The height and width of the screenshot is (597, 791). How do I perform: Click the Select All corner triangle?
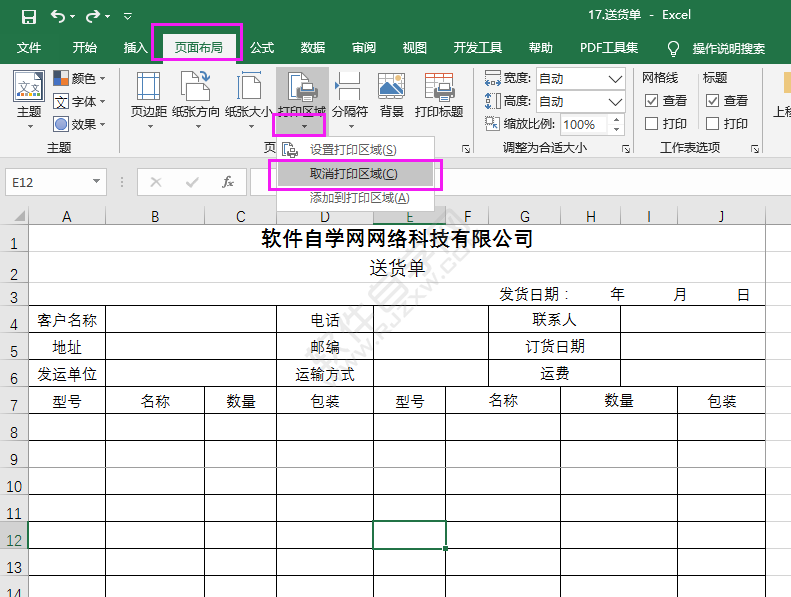(x=18, y=216)
